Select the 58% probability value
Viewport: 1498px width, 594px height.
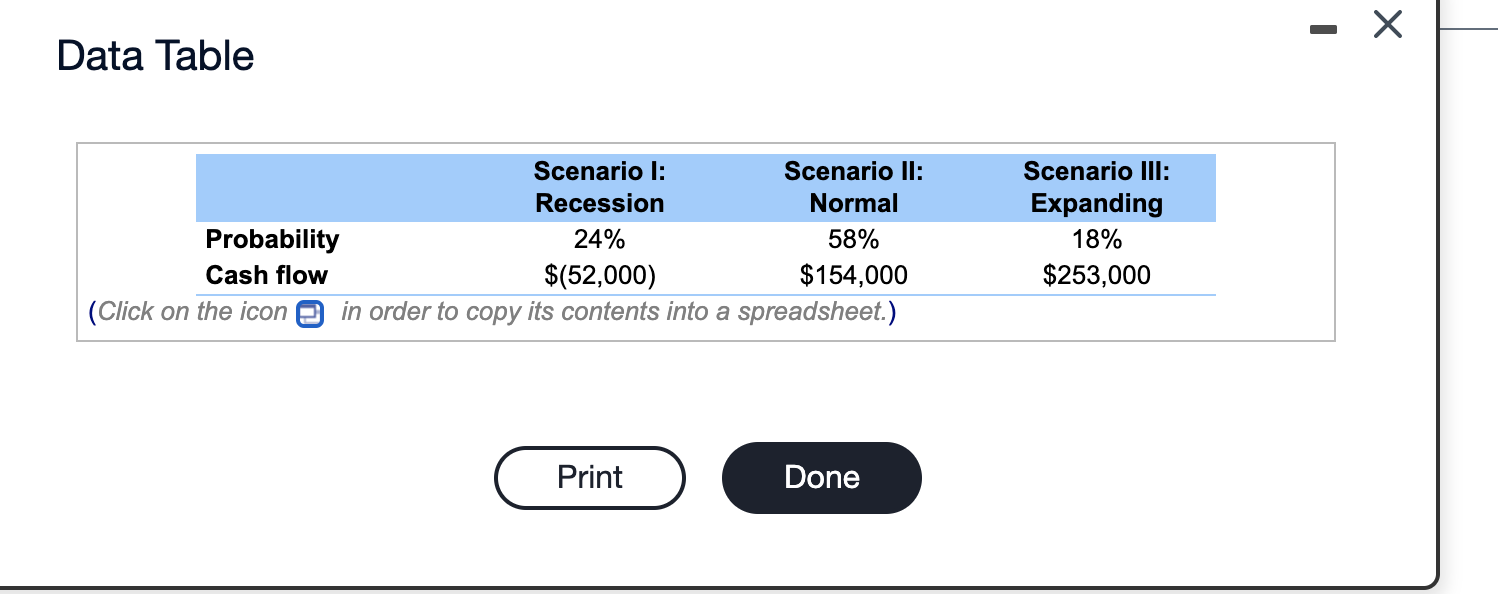pos(853,239)
